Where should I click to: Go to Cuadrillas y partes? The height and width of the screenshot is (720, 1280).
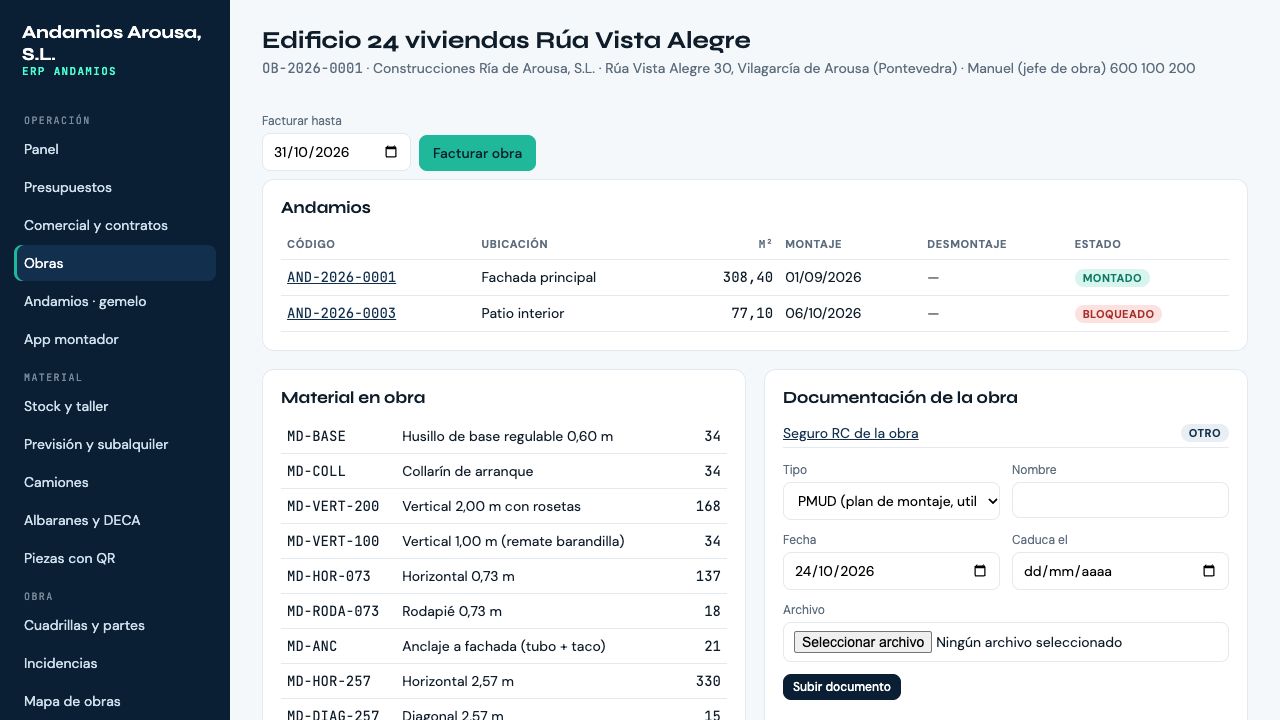[115, 625]
